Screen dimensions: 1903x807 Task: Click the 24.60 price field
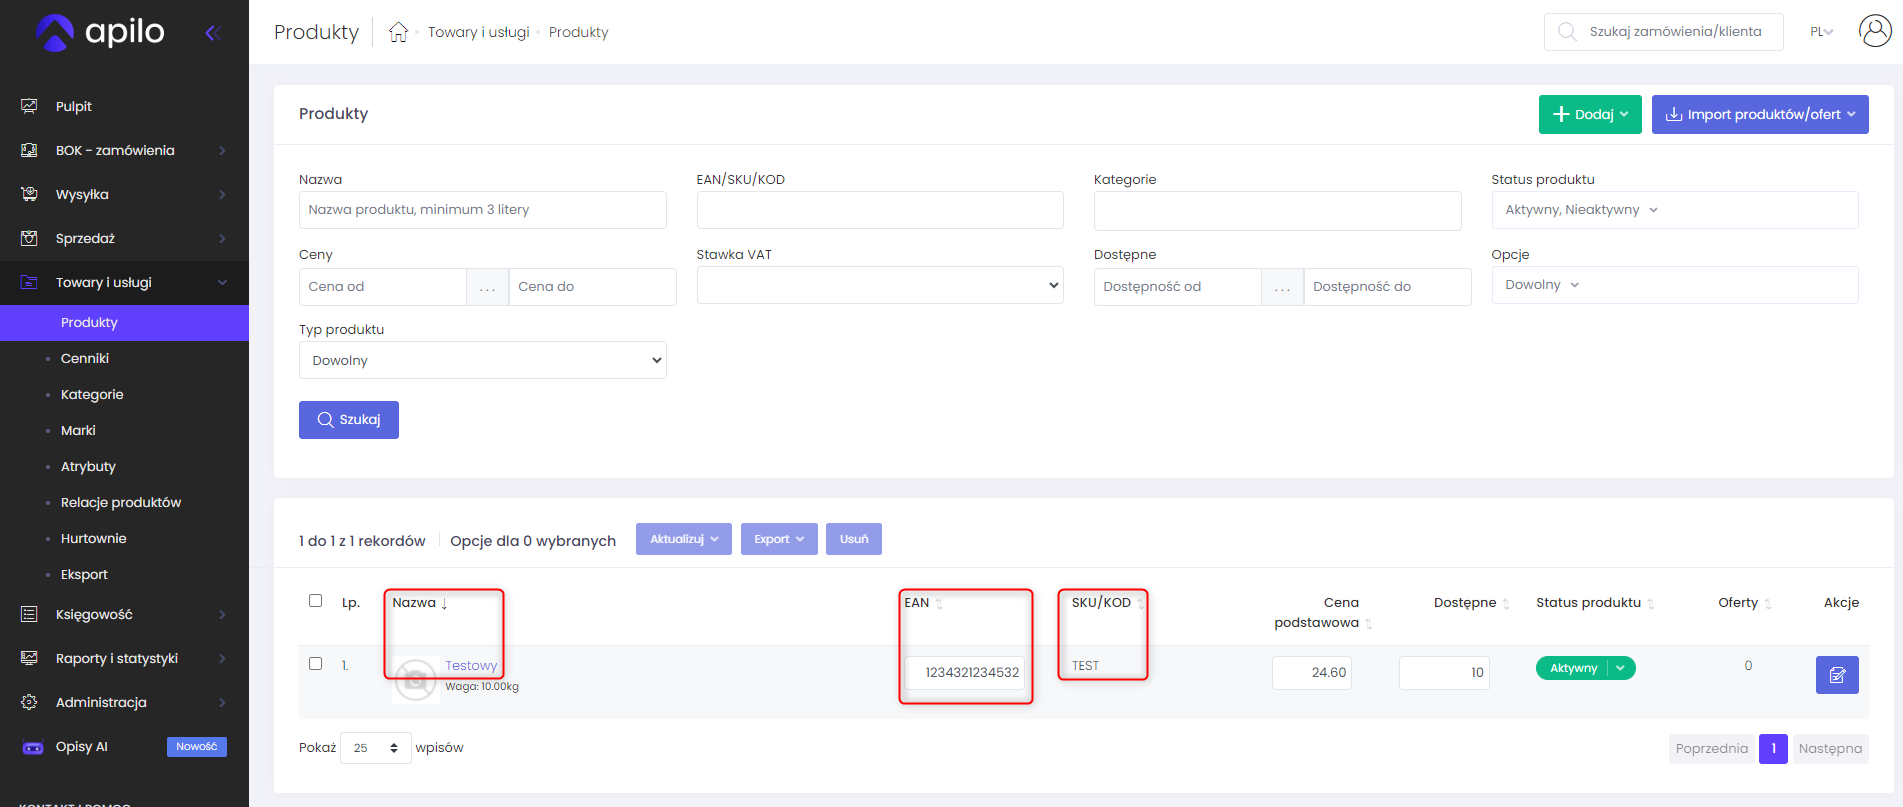click(1312, 673)
